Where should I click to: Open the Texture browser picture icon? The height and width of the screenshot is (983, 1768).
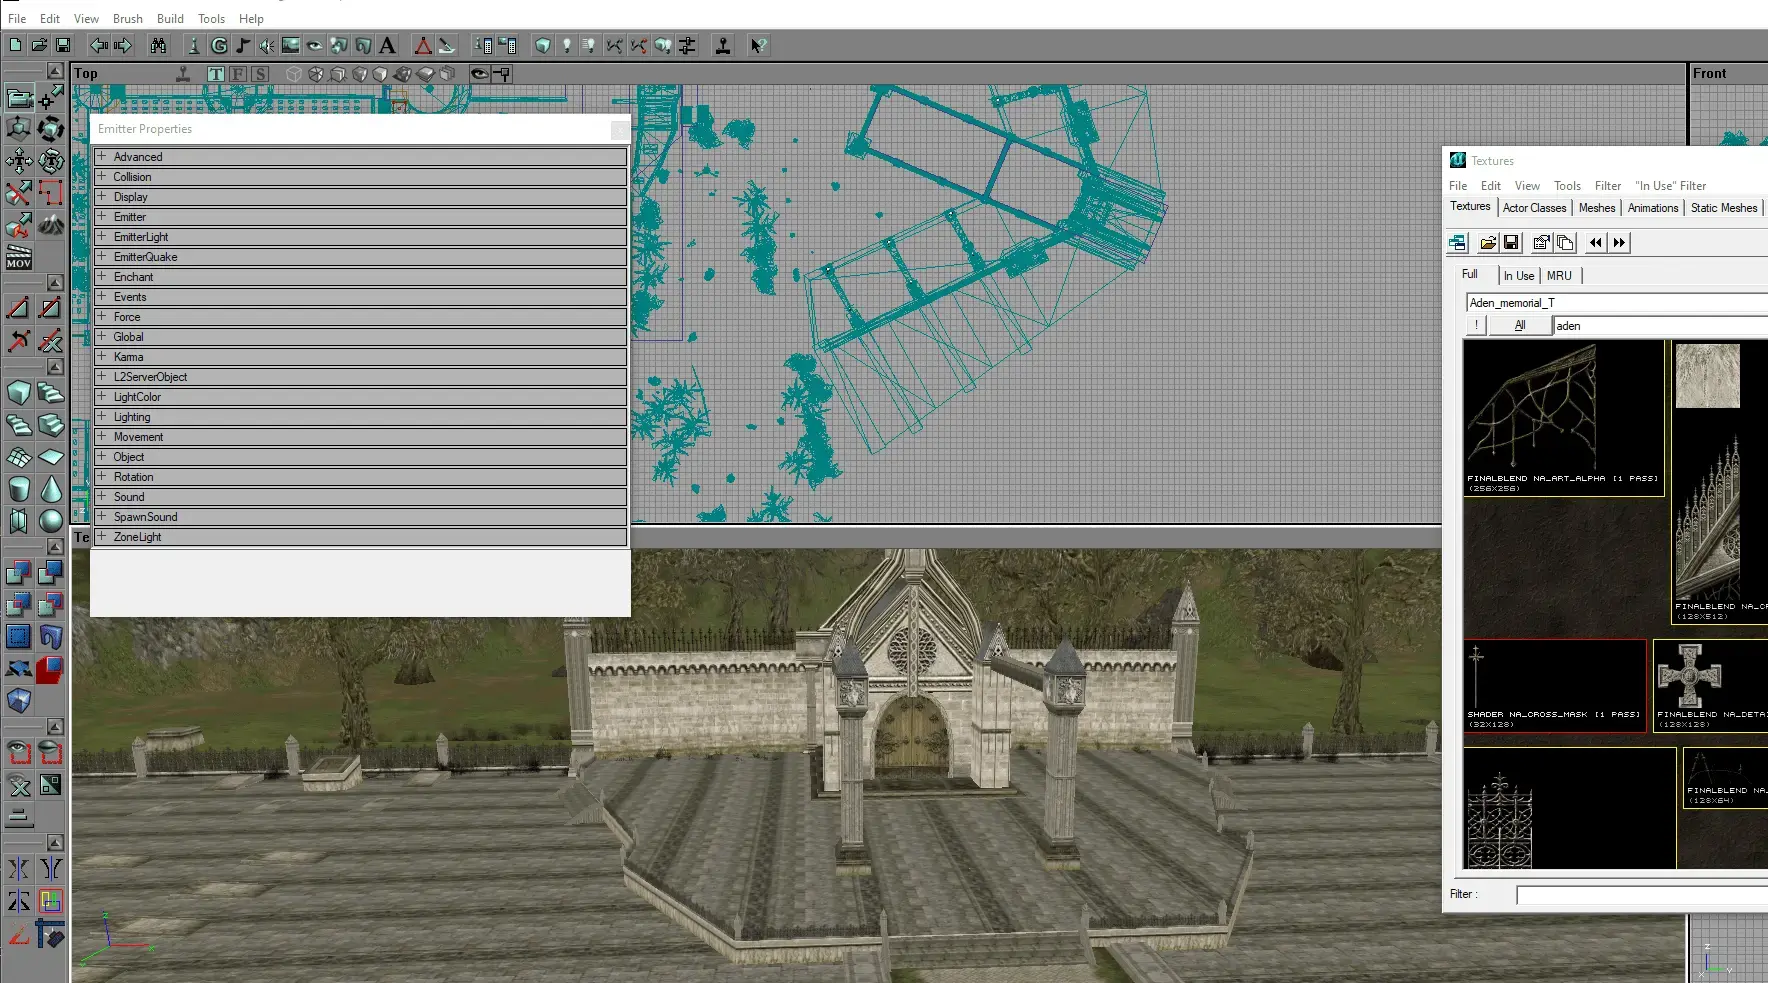coord(291,45)
